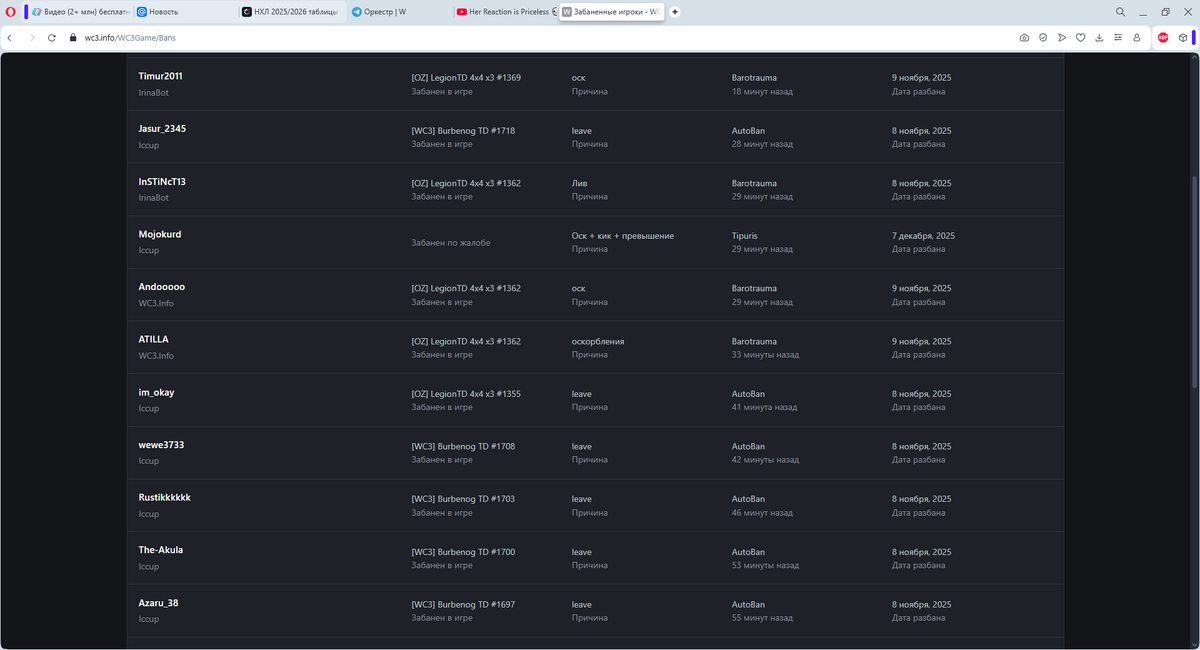Screen dimensions: 1200x650
Task: Open the privacy shield icon in address bar
Action: point(1043,38)
